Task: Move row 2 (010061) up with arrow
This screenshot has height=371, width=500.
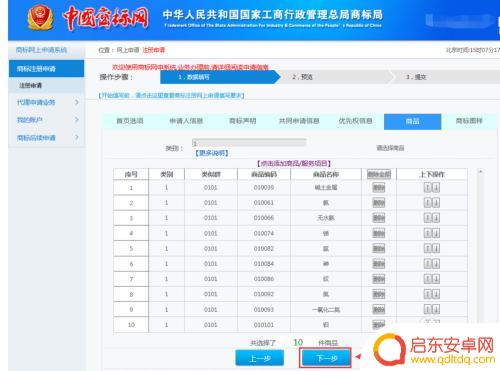Action: click(x=428, y=203)
